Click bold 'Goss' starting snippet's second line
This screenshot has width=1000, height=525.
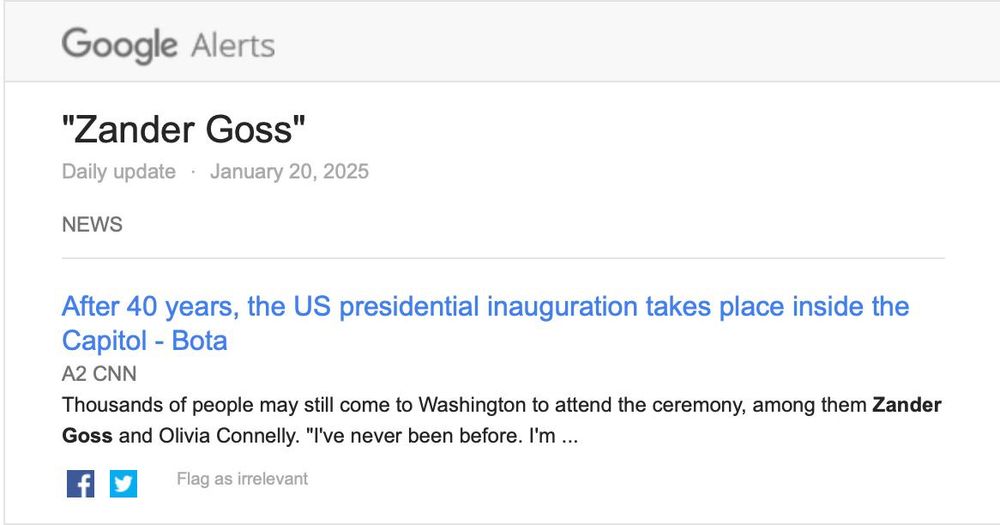(x=87, y=436)
